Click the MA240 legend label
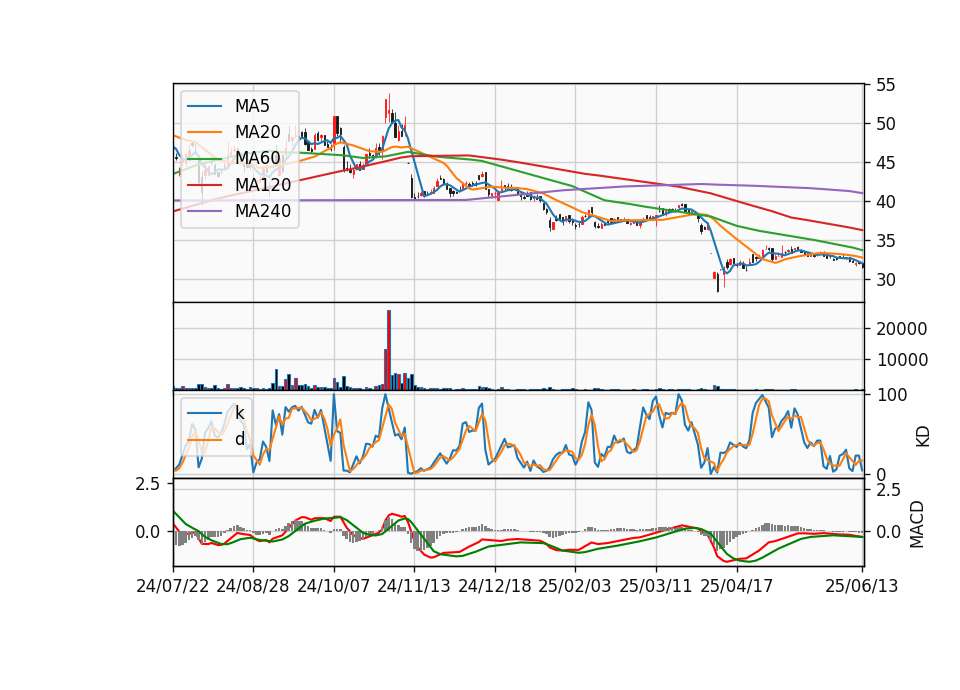The width and height of the screenshot is (960, 690). (263, 211)
